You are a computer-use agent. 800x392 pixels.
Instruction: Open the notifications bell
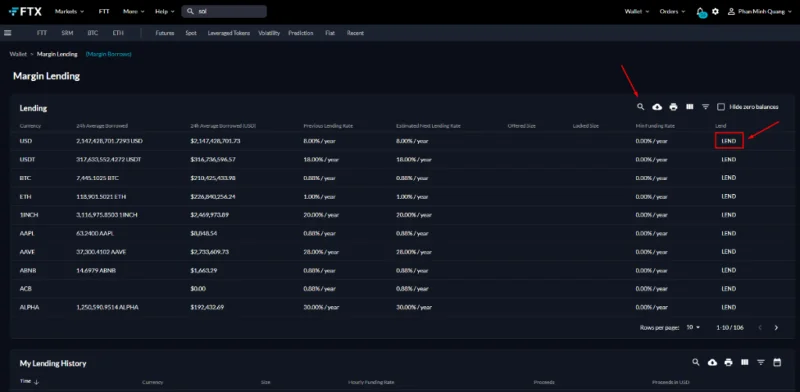point(702,12)
